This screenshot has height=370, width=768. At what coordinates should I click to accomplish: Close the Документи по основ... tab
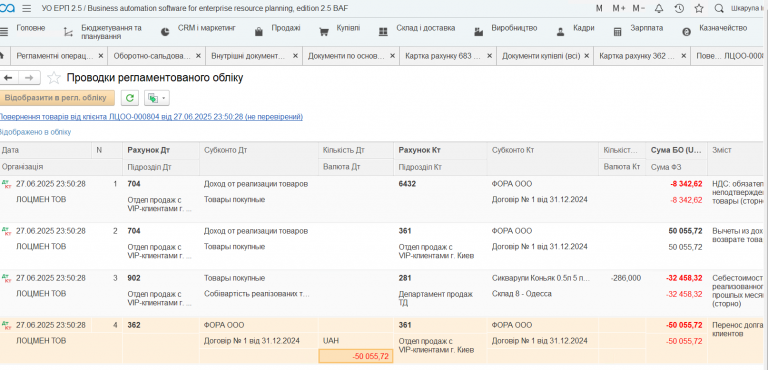click(392, 56)
